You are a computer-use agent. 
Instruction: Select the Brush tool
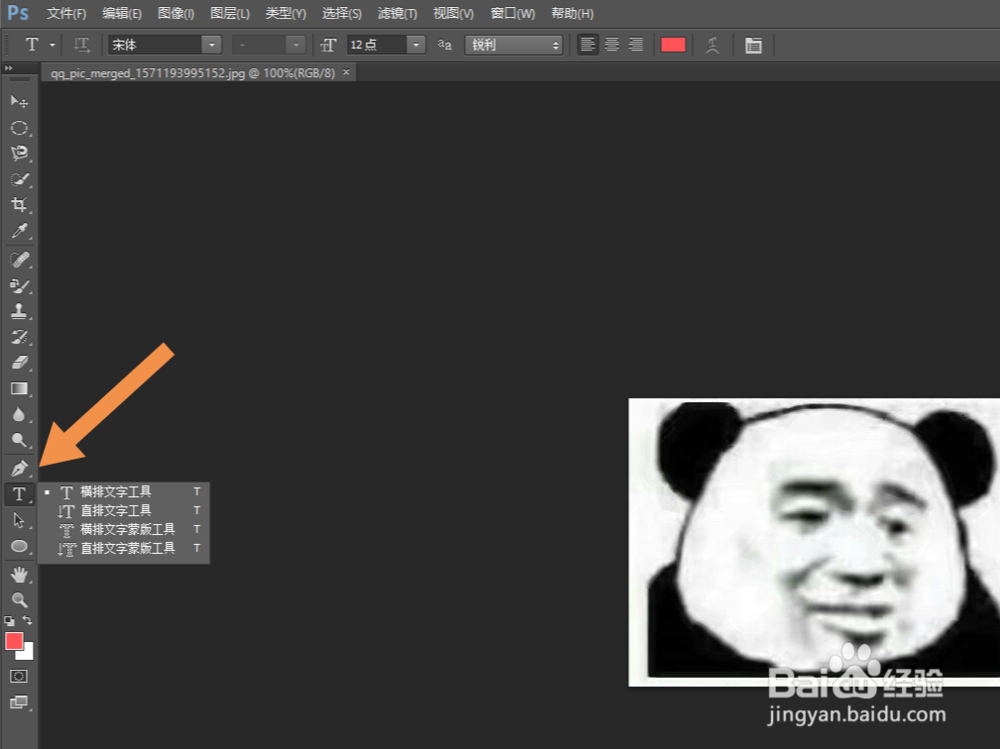coord(19,286)
